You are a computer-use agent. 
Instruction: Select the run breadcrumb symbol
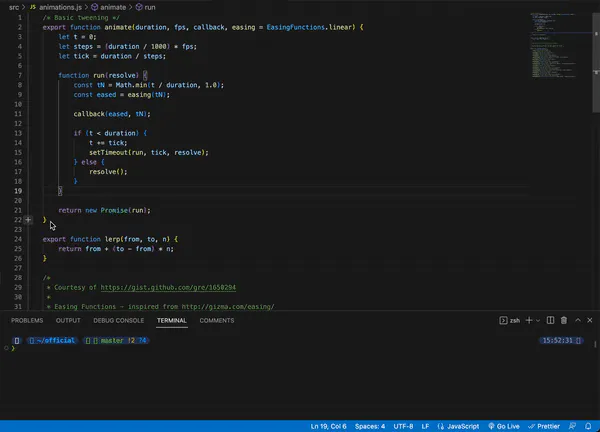pos(146,7)
